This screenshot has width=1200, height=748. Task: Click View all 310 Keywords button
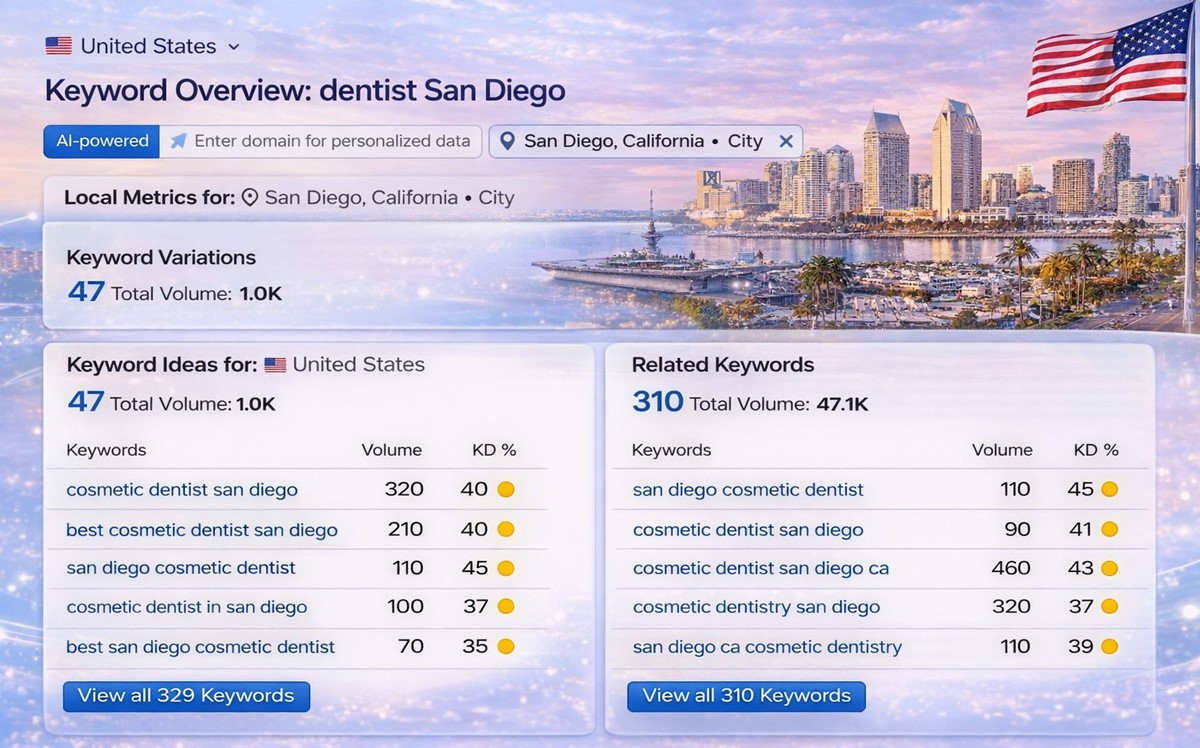(x=746, y=696)
